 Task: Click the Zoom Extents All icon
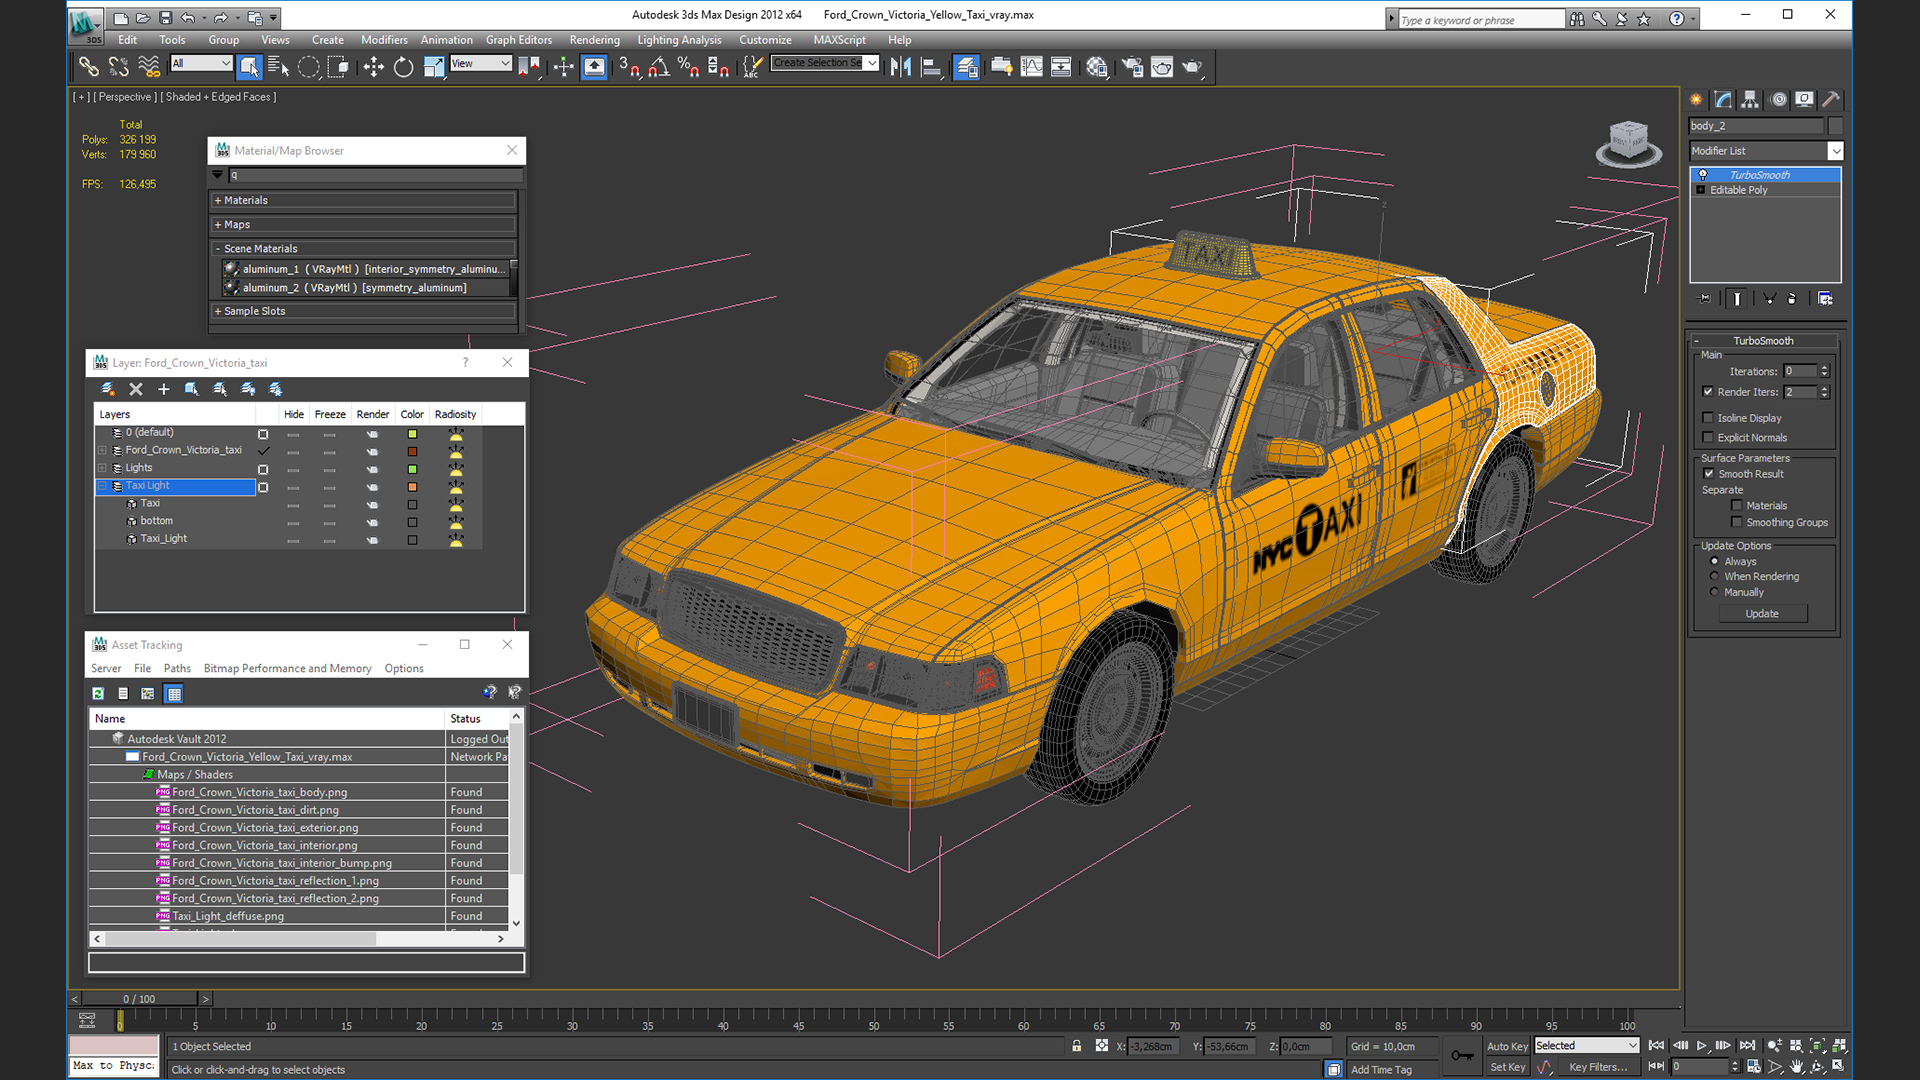[1839, 1046]
